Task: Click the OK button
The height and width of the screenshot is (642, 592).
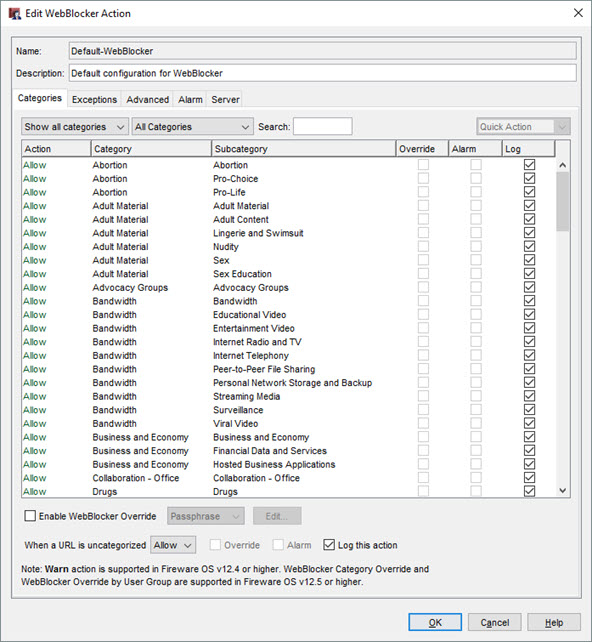Action: (x=435, y=622)
